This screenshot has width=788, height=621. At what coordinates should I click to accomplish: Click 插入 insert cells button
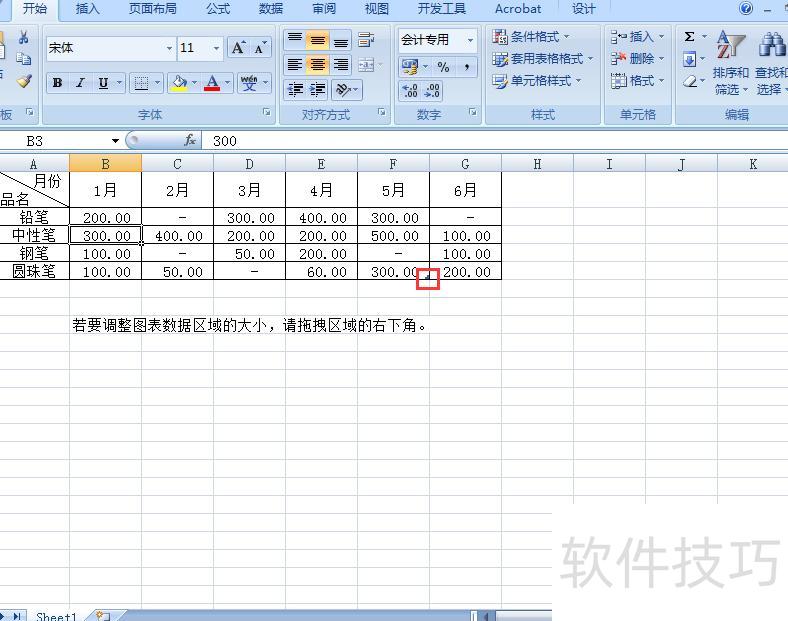click(x=638, y=37)
